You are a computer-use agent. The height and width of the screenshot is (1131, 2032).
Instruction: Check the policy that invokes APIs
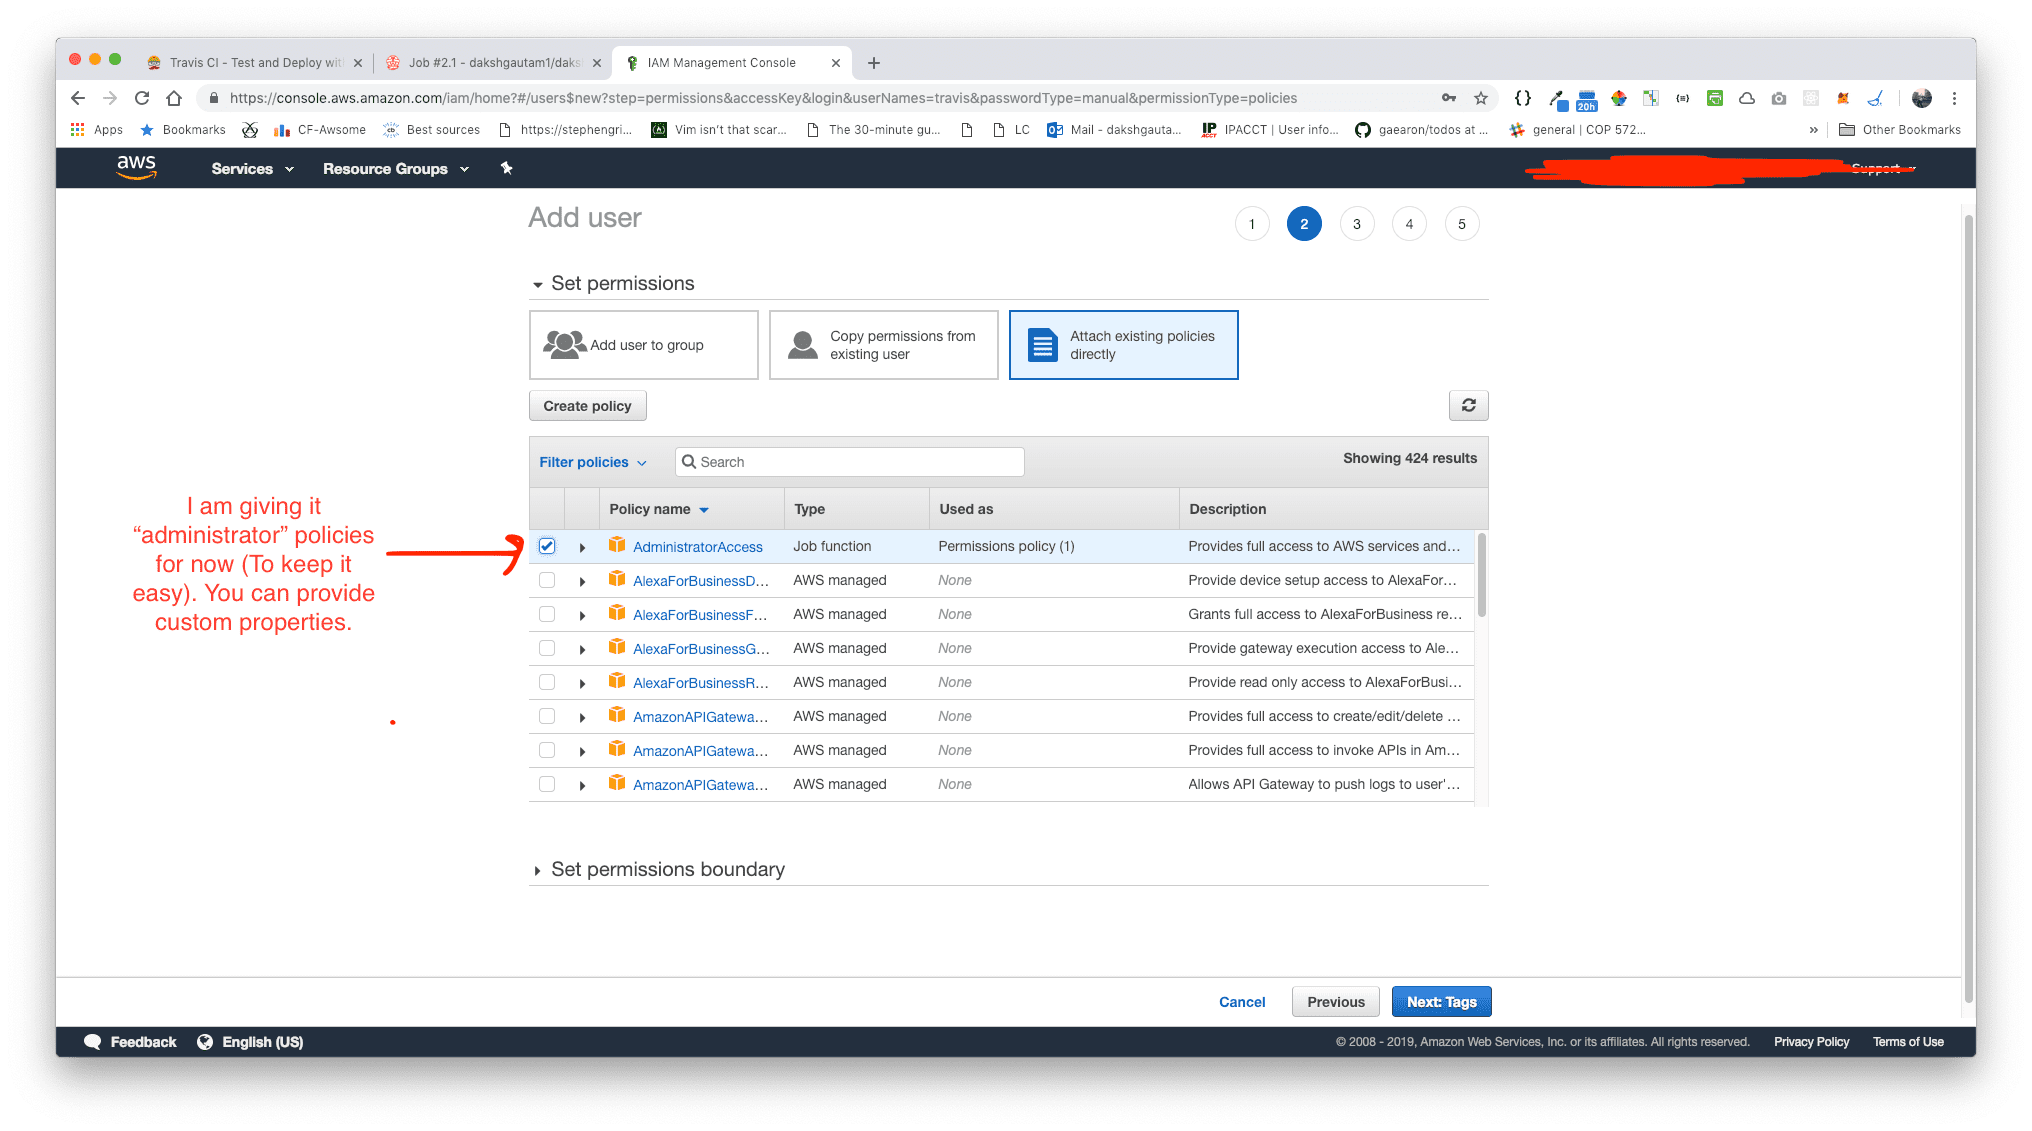[x=547, y=750]
